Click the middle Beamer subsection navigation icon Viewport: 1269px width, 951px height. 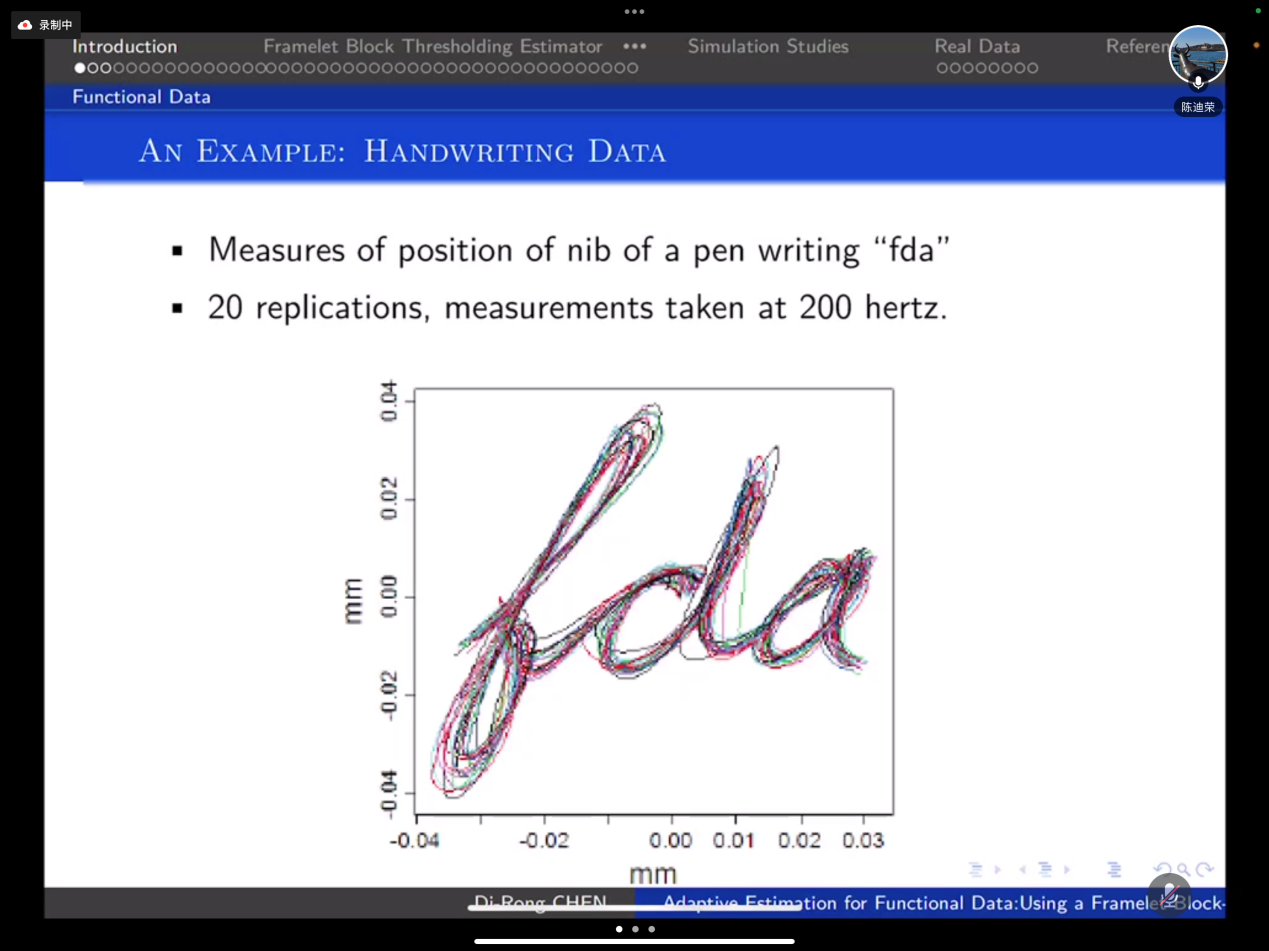click(1044, 870)
